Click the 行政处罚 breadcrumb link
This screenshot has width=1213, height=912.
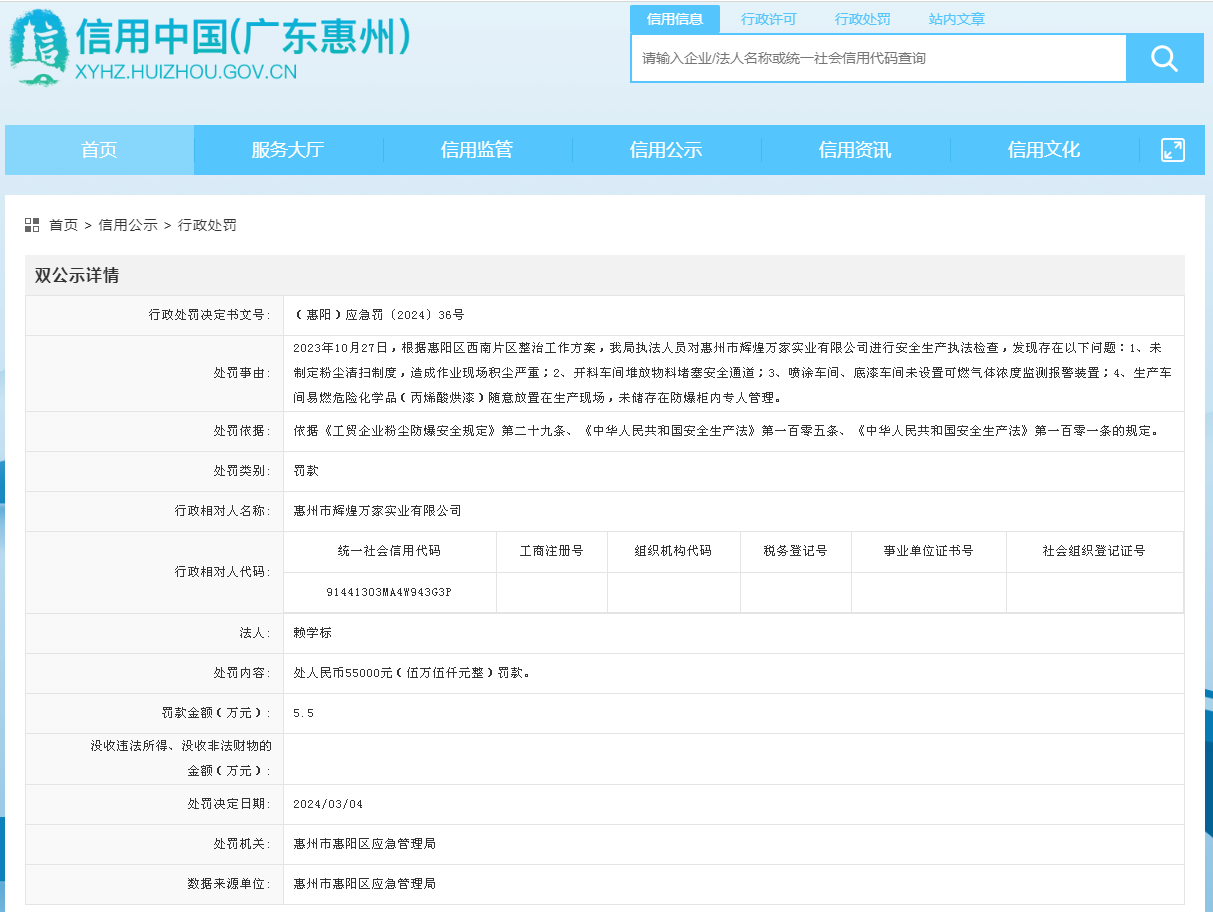tap(207, 225)
